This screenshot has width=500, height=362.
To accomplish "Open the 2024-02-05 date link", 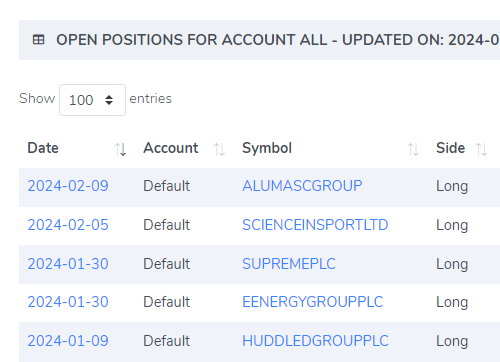I will pyautogui.click(x=68, y=225).
